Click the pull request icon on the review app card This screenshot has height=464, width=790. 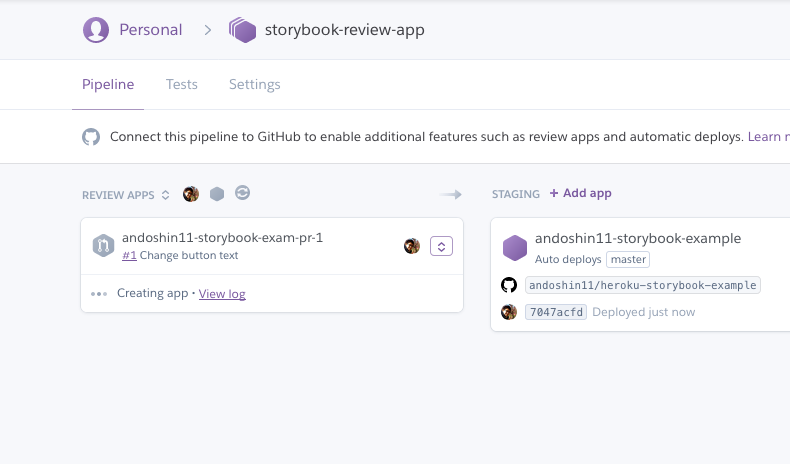pyautogui.click(x=103, y=246)
